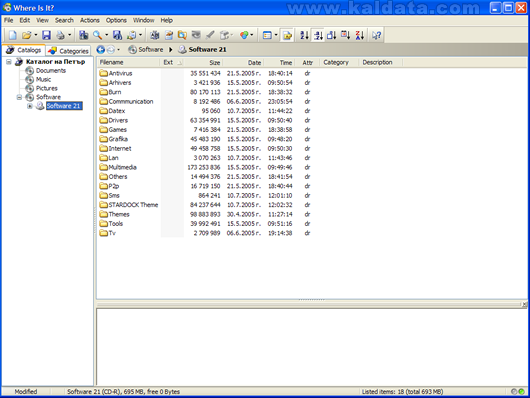
Task: Open the categories icon dropdown arrow
Action: pyautogui.click(x=252, y=35)
